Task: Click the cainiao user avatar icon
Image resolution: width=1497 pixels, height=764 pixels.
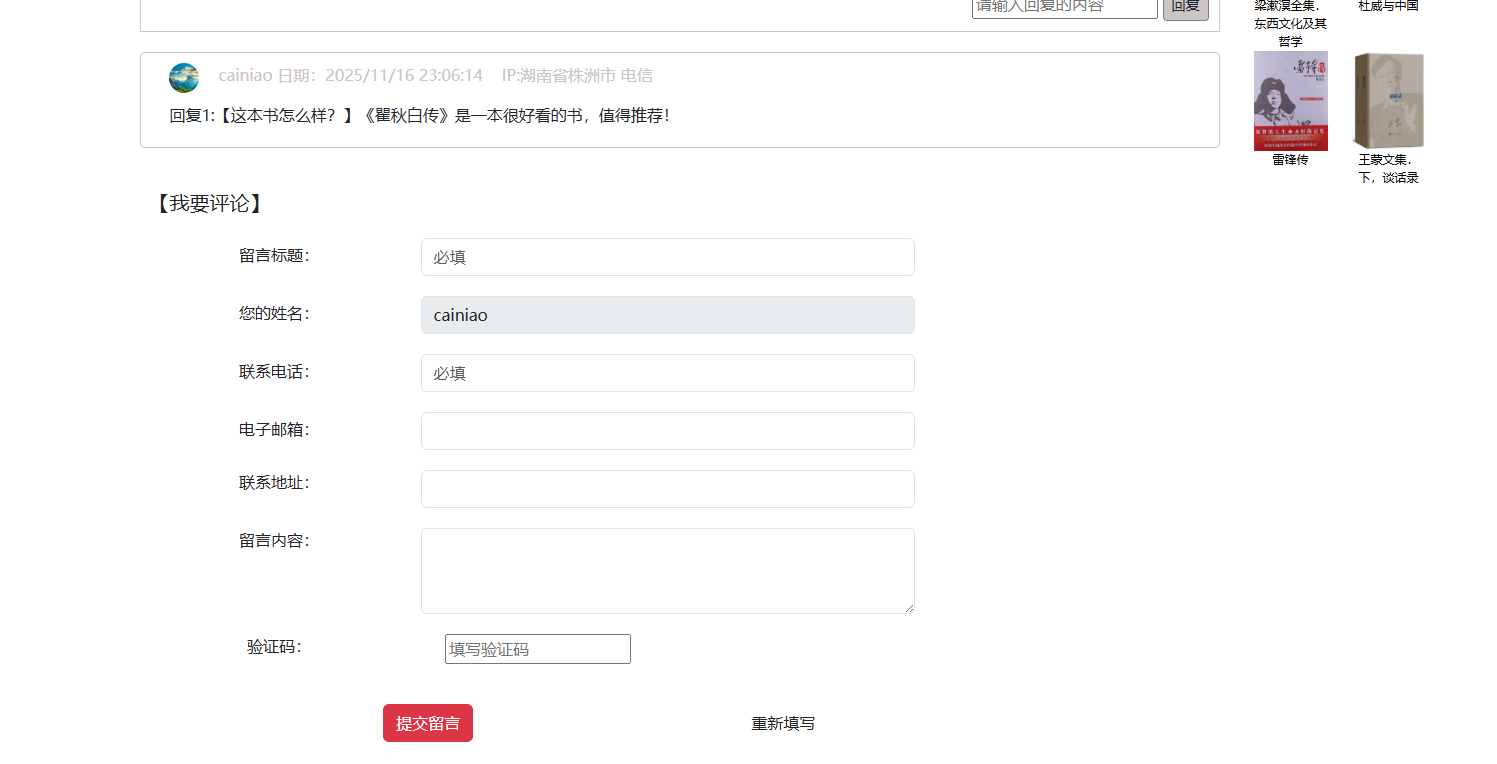Action: pyautogui.click(x=184, y=78)
